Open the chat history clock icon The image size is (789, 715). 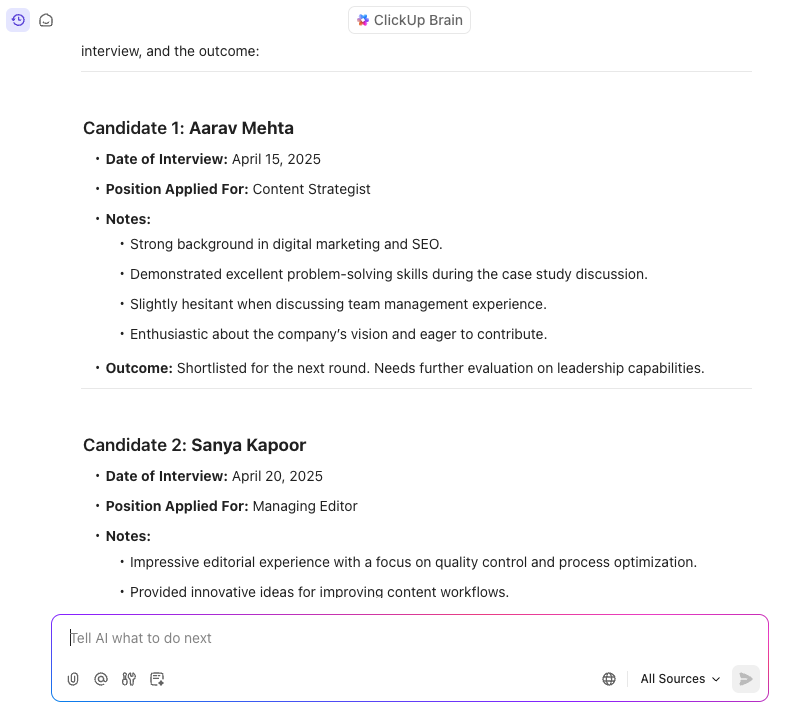point(18,20)
